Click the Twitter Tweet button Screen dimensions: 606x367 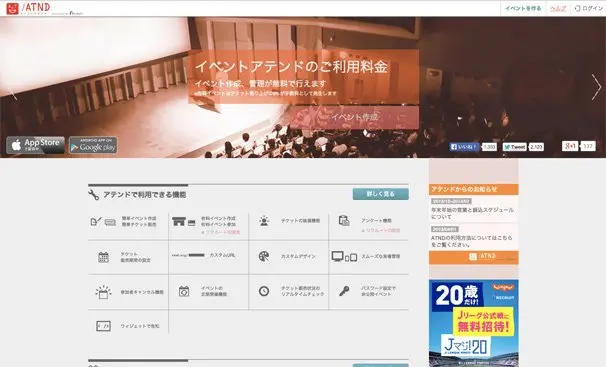(514, 147)
